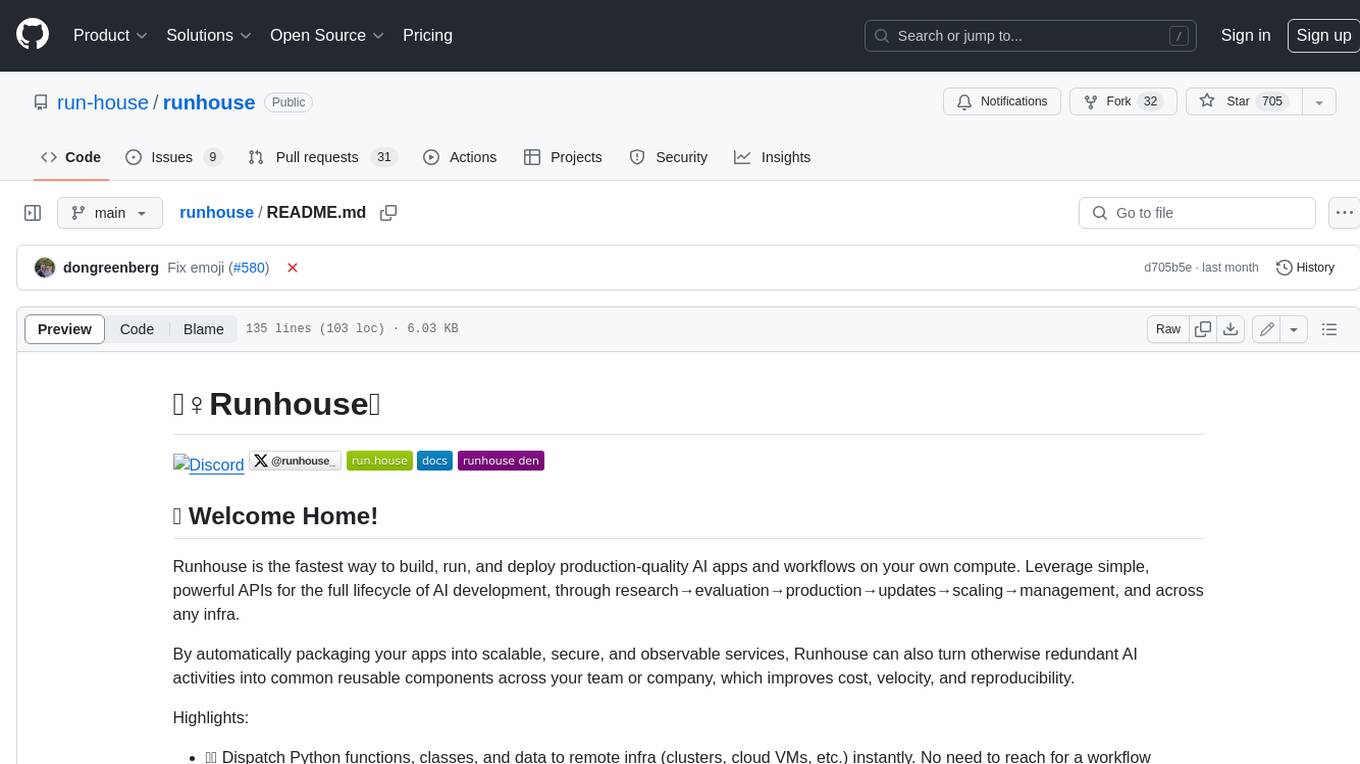
Task: Click the file size info 6.03 KB
Action: pyautogui.click(x=433, y=328)
